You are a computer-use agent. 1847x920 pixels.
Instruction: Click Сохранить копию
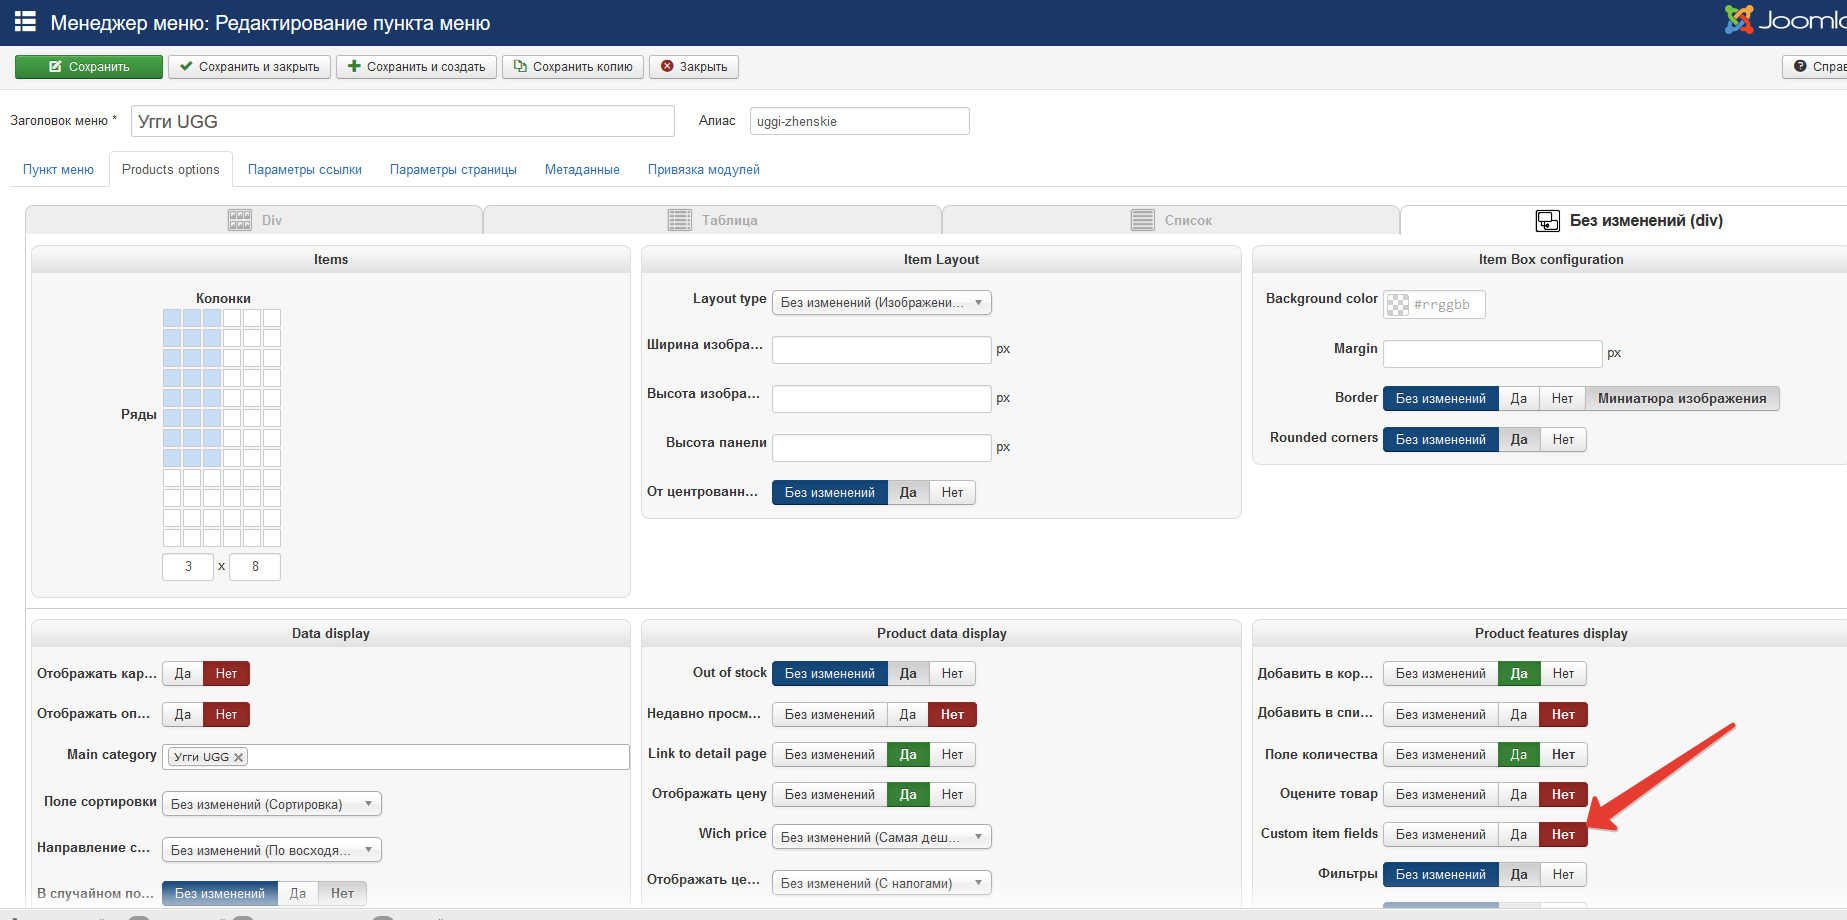click(x=573, y=67)
